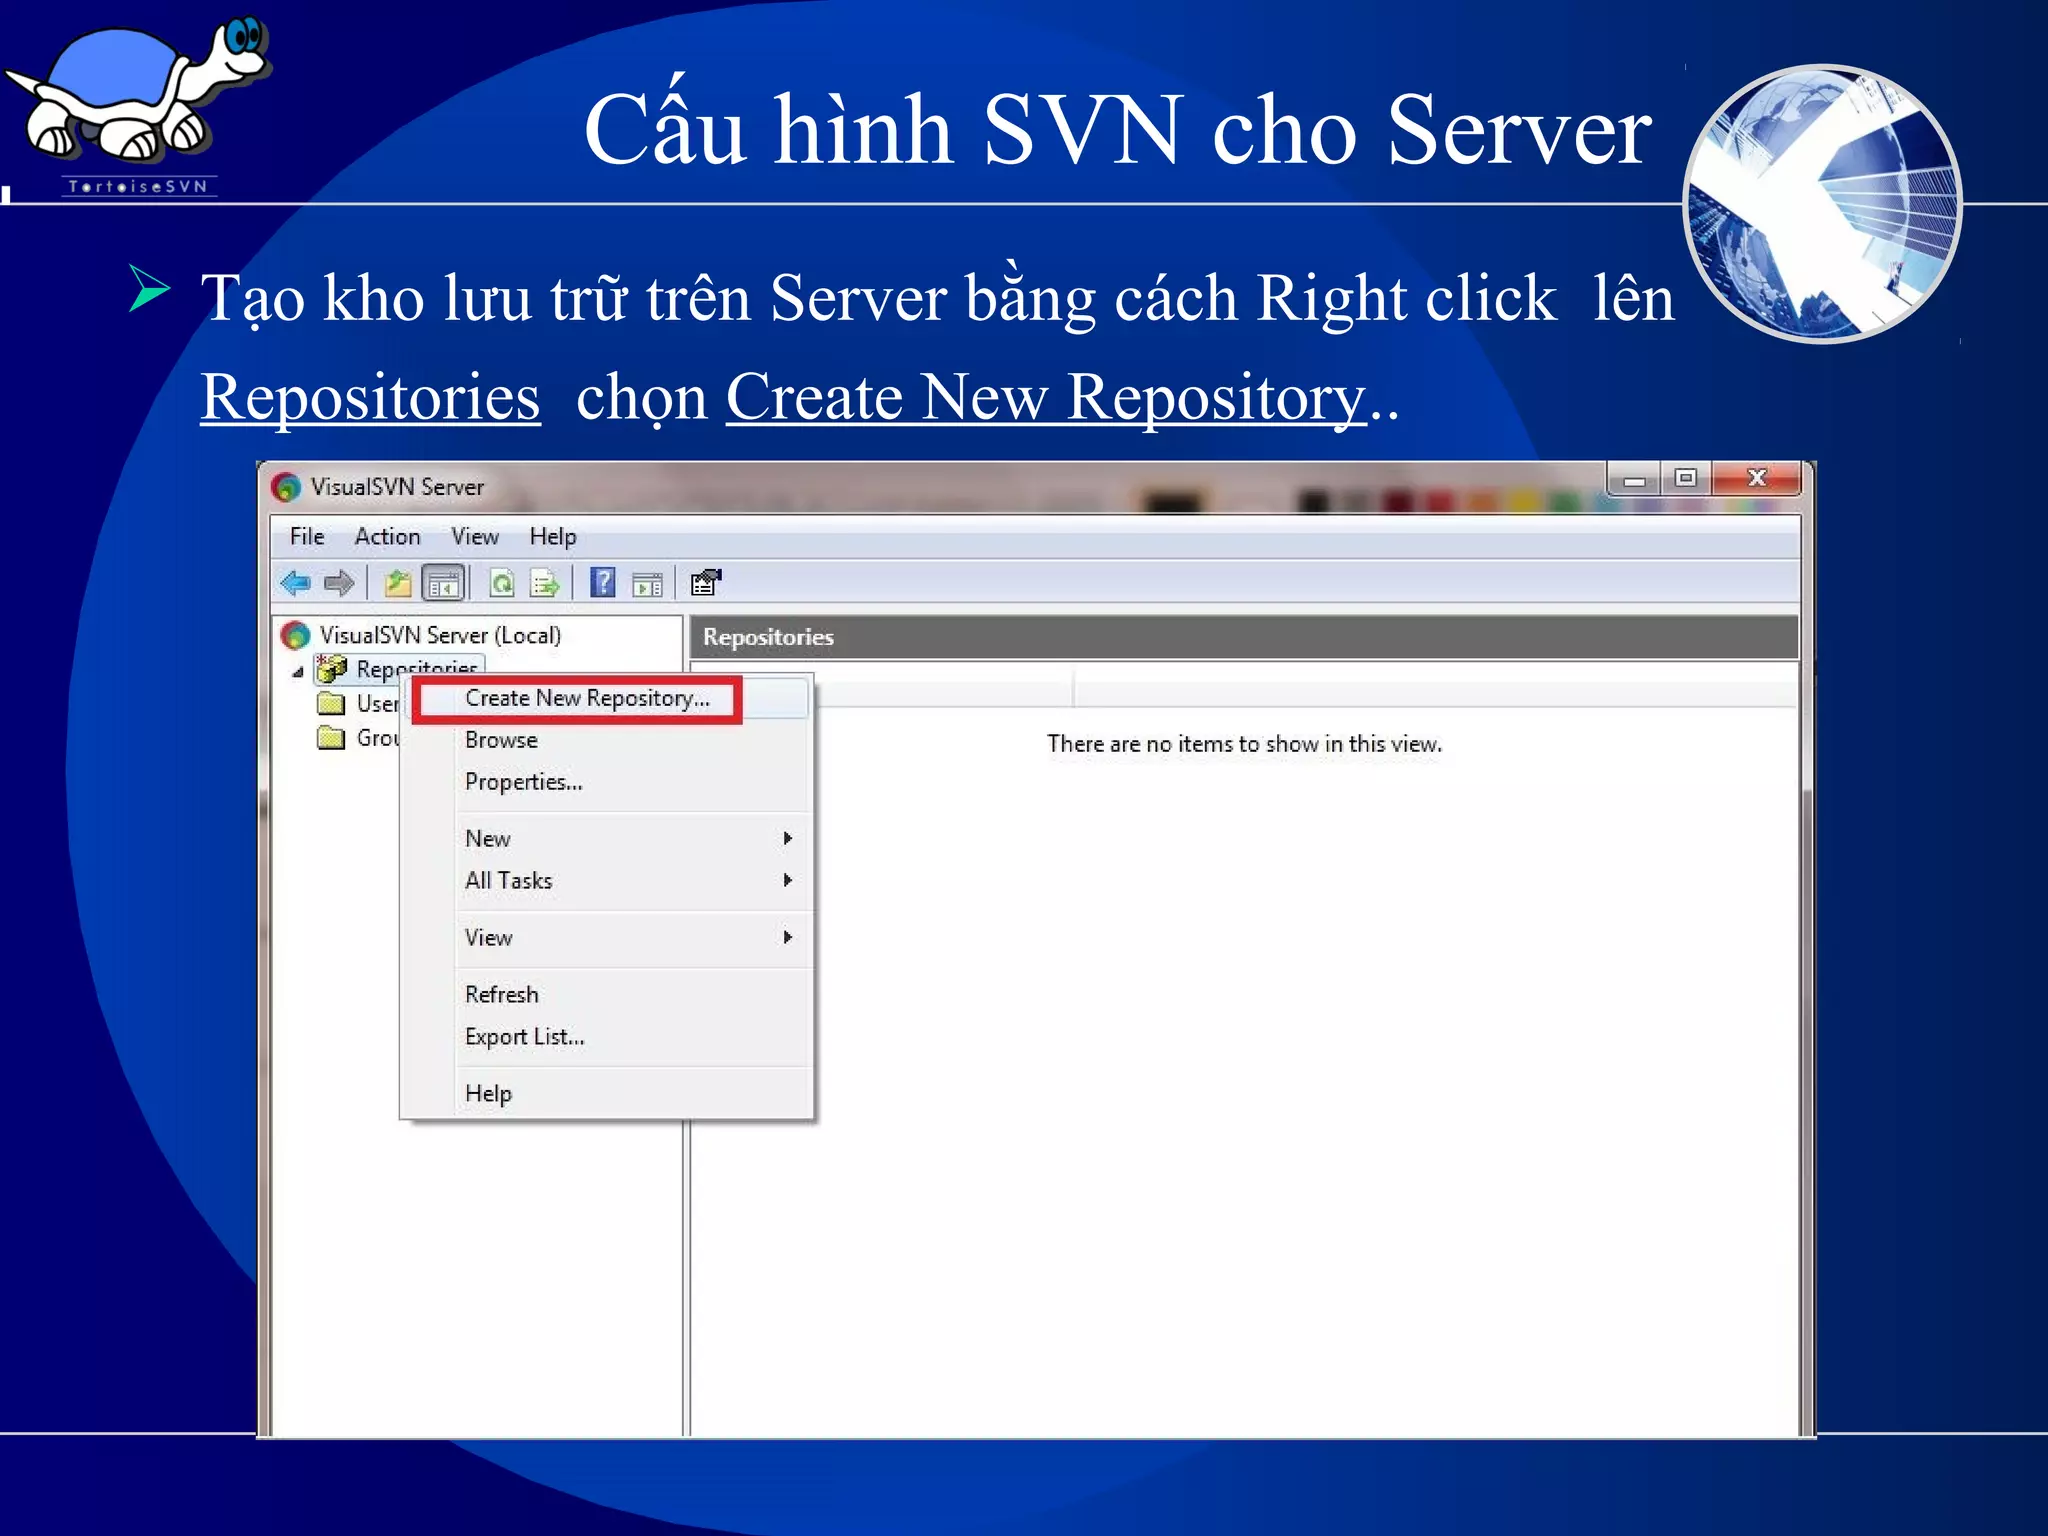Close the VisualSVN Server window
Screen dimensions: 2048x1536
(1757, 479)
